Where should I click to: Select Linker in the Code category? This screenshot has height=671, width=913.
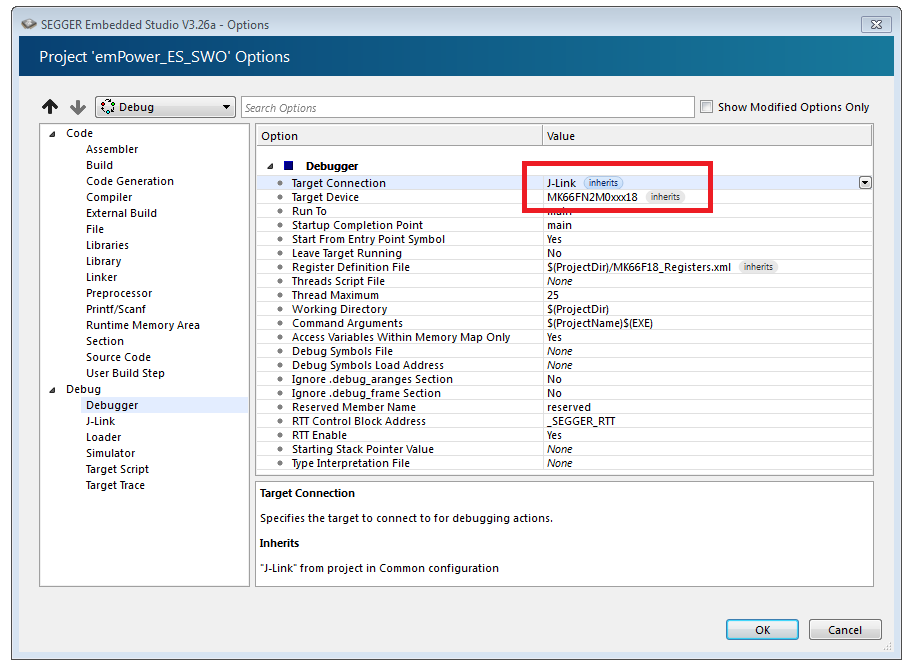coord(101,277)
